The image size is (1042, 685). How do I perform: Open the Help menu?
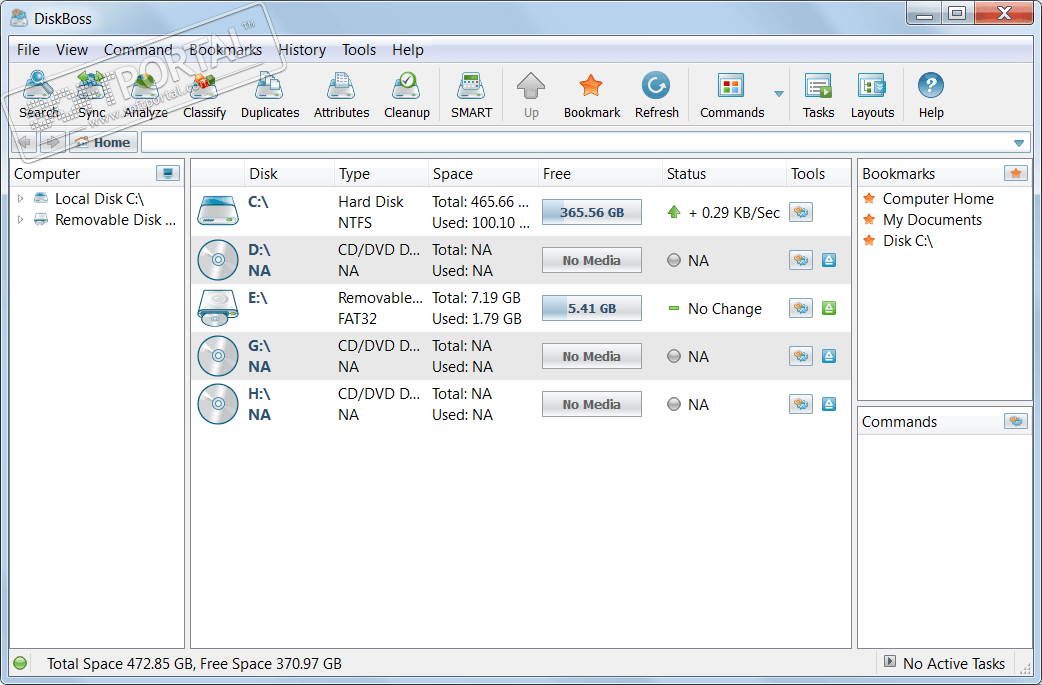[x=408, y=50]
